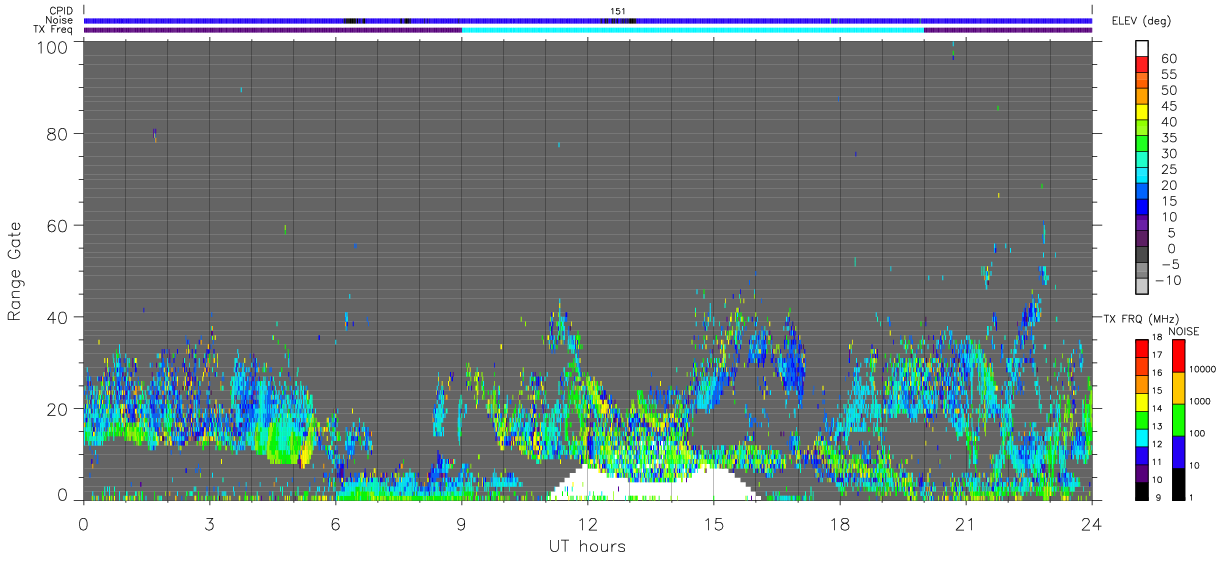The height and width of the screenshot is (567, 1228).
Task: Click the '40' tick label on the Range Gate axis
Action: point(57,317)
